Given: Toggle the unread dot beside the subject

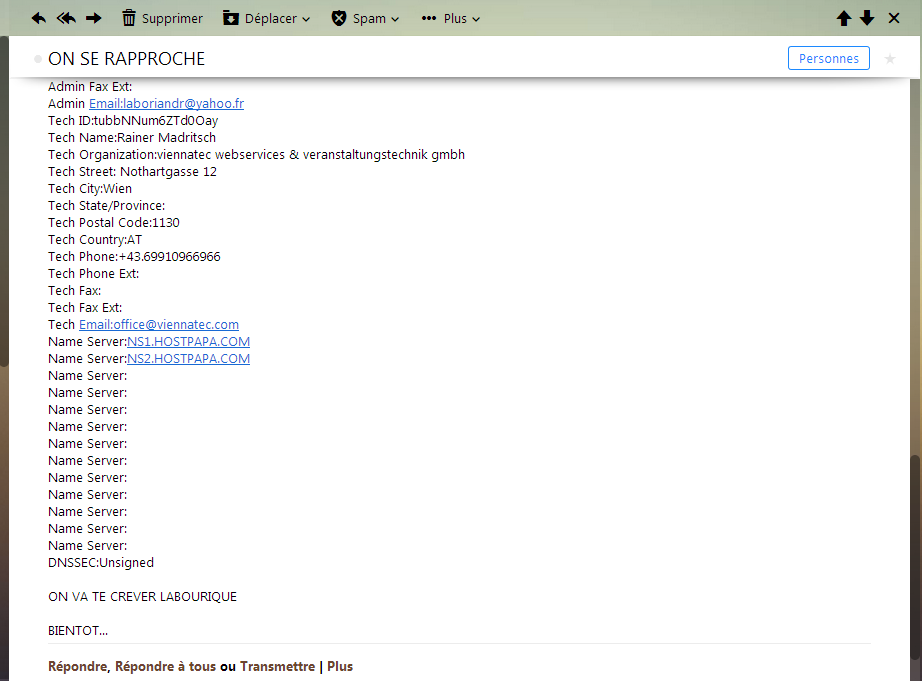Looking at the screenshot, I should click(x=38, y=59).
